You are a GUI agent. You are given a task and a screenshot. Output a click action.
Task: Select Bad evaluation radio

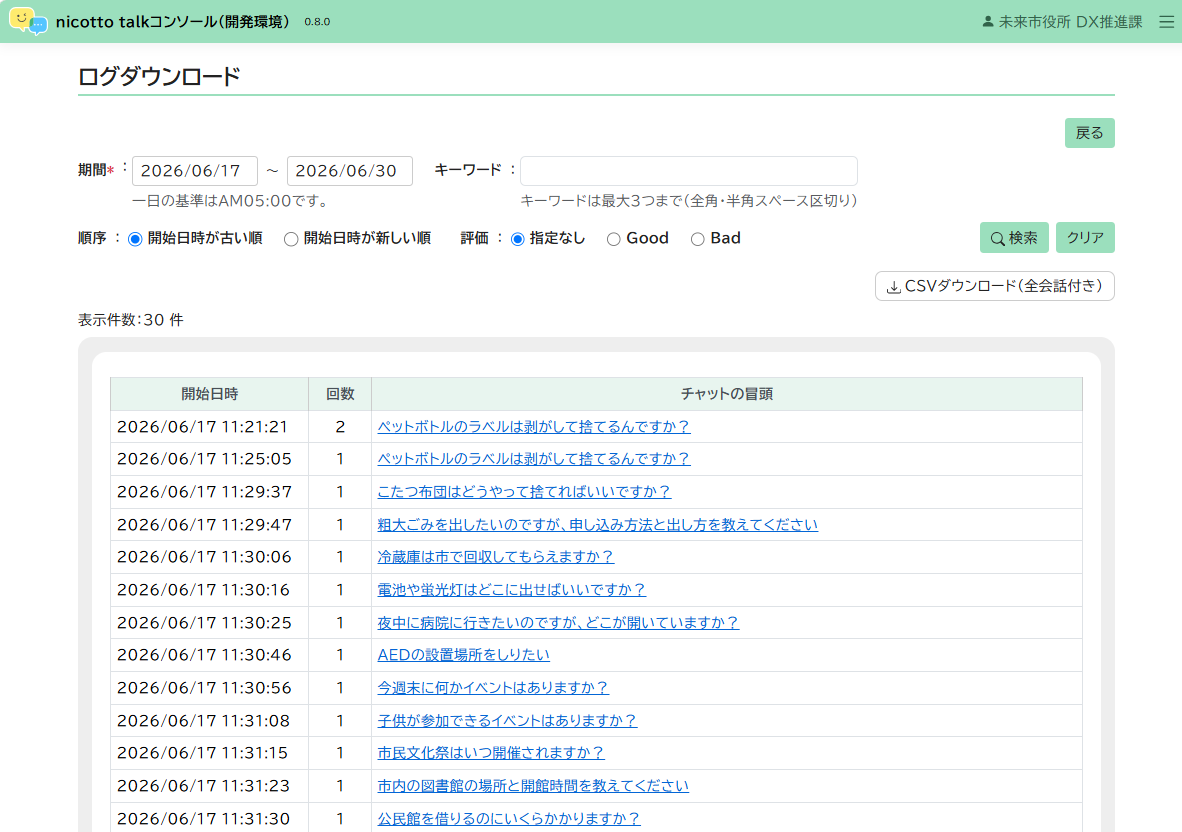697,239
